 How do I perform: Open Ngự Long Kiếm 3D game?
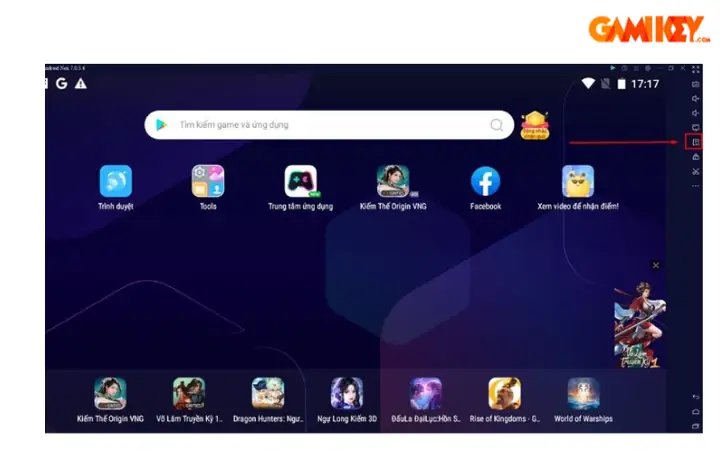347,393
